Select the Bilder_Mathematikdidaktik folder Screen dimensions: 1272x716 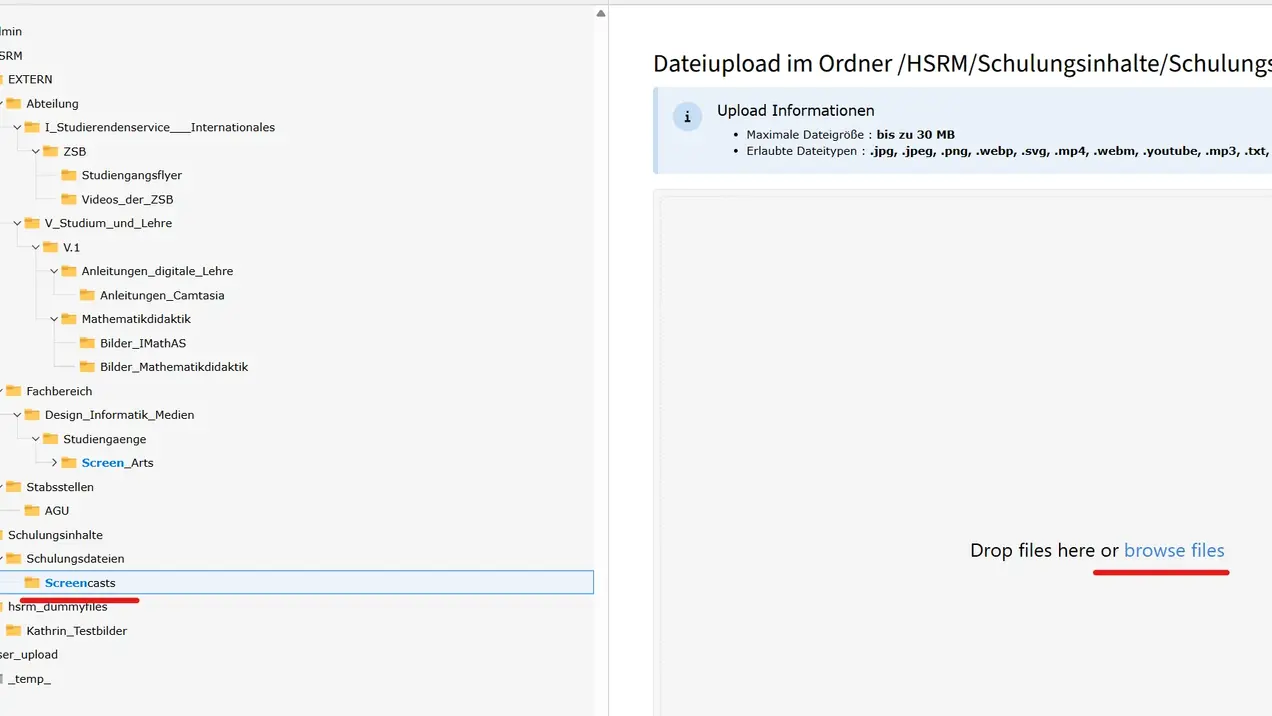173,367
